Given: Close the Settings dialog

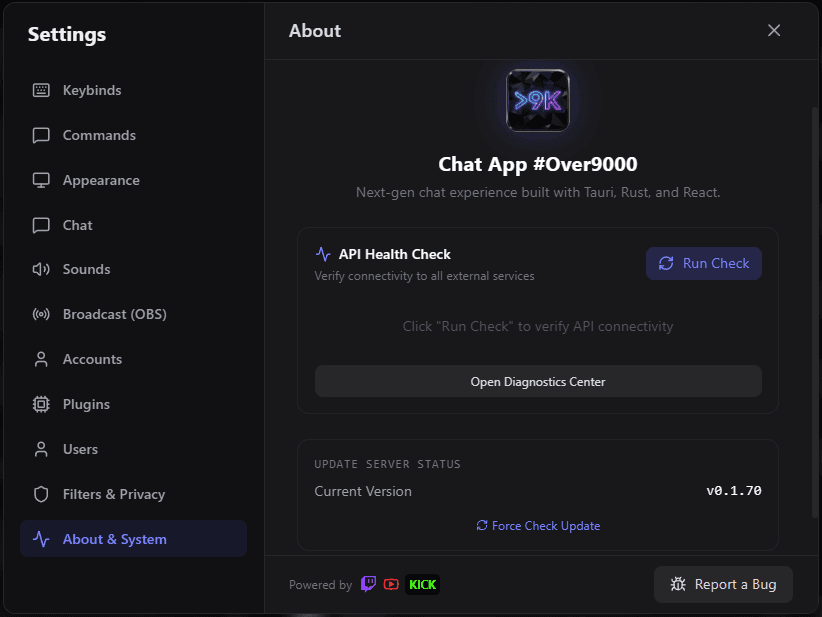Looking at the screenshot, I should [774, 30].
